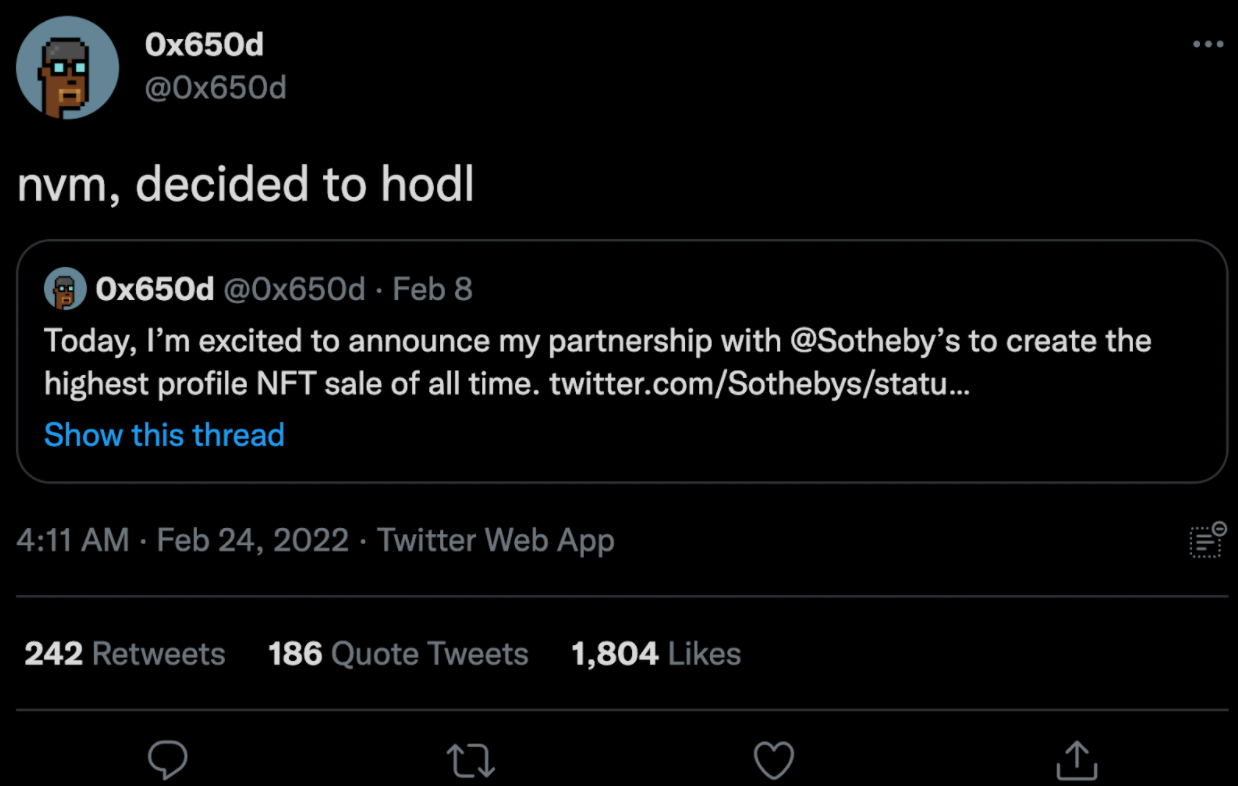View the 242 Retweets list
Screen dimensions: 1238x786
pos(125,654)
